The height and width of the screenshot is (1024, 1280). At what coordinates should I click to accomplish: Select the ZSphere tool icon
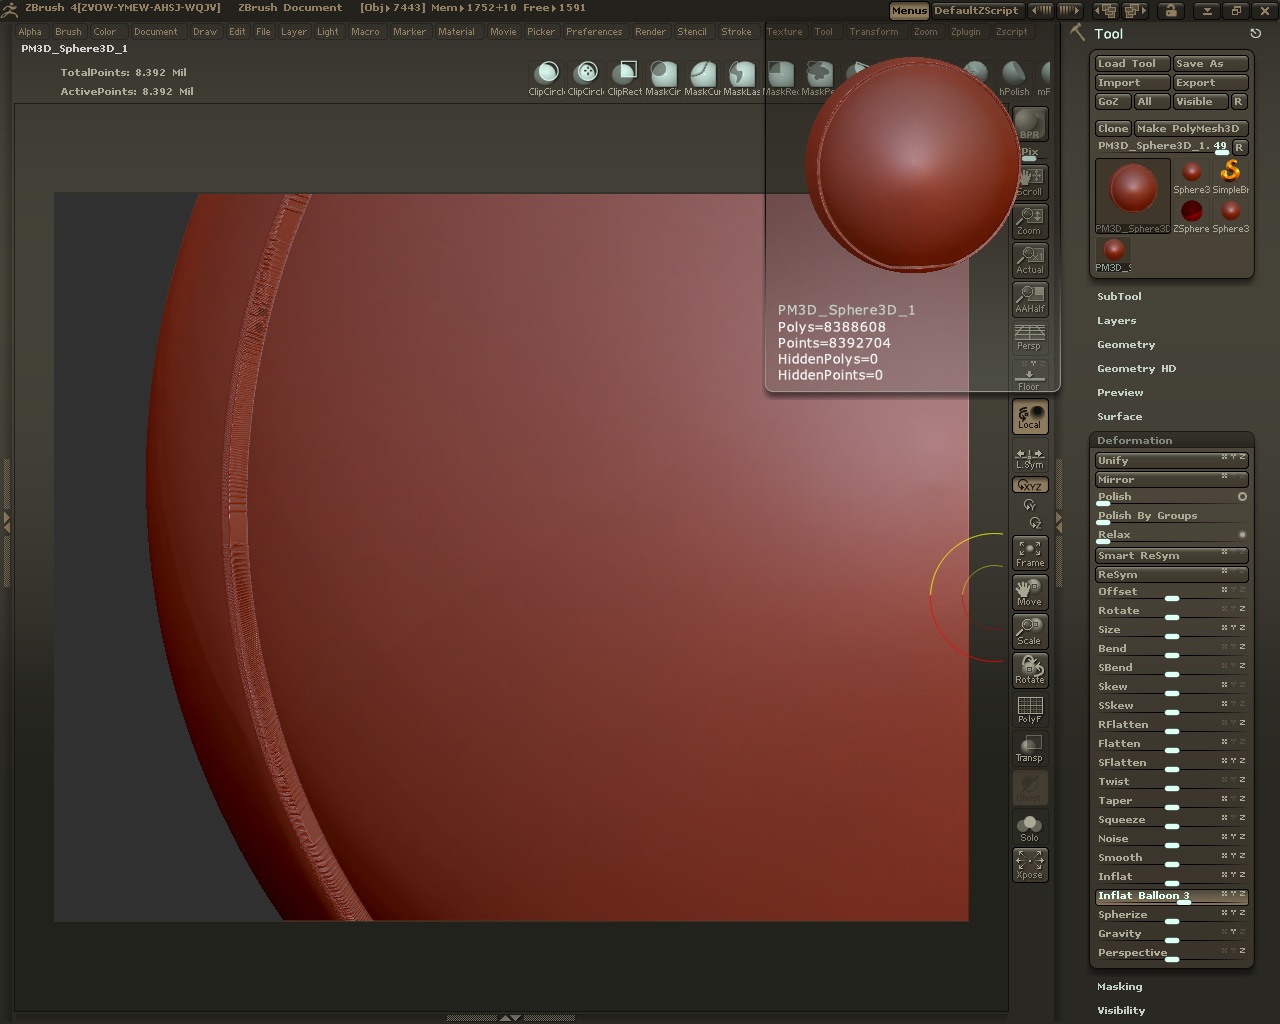[1191, 215]
